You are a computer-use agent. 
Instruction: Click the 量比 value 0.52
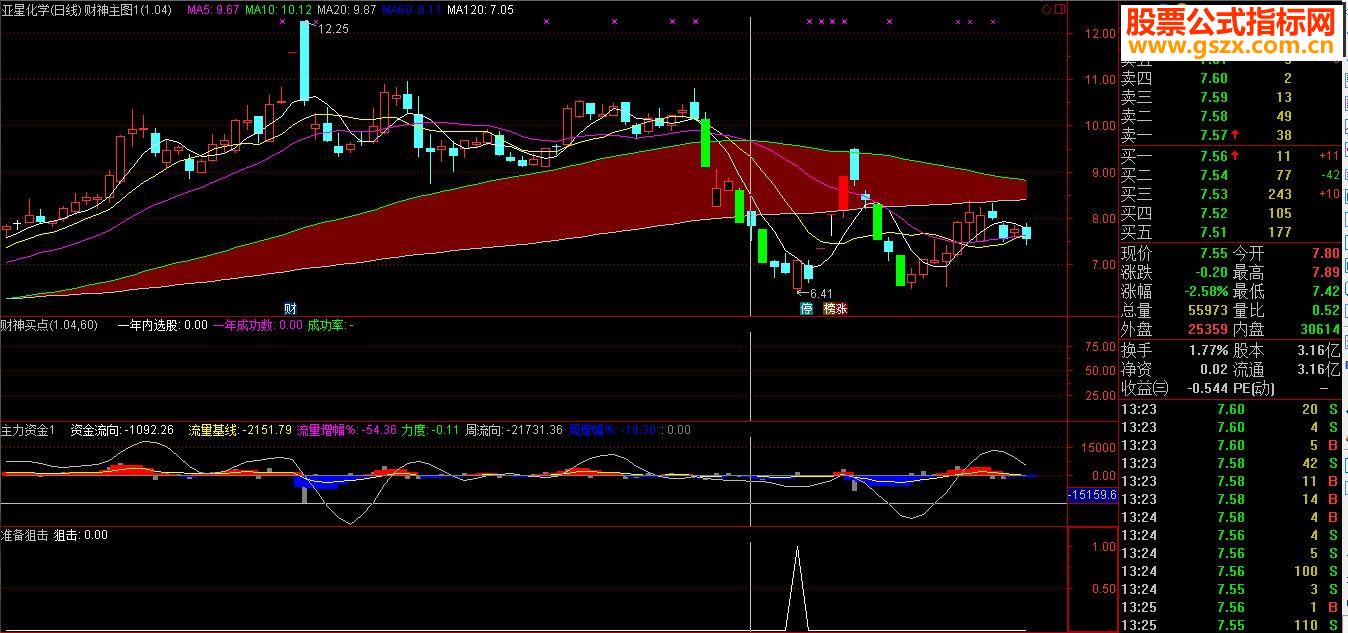coord(1325,311)
